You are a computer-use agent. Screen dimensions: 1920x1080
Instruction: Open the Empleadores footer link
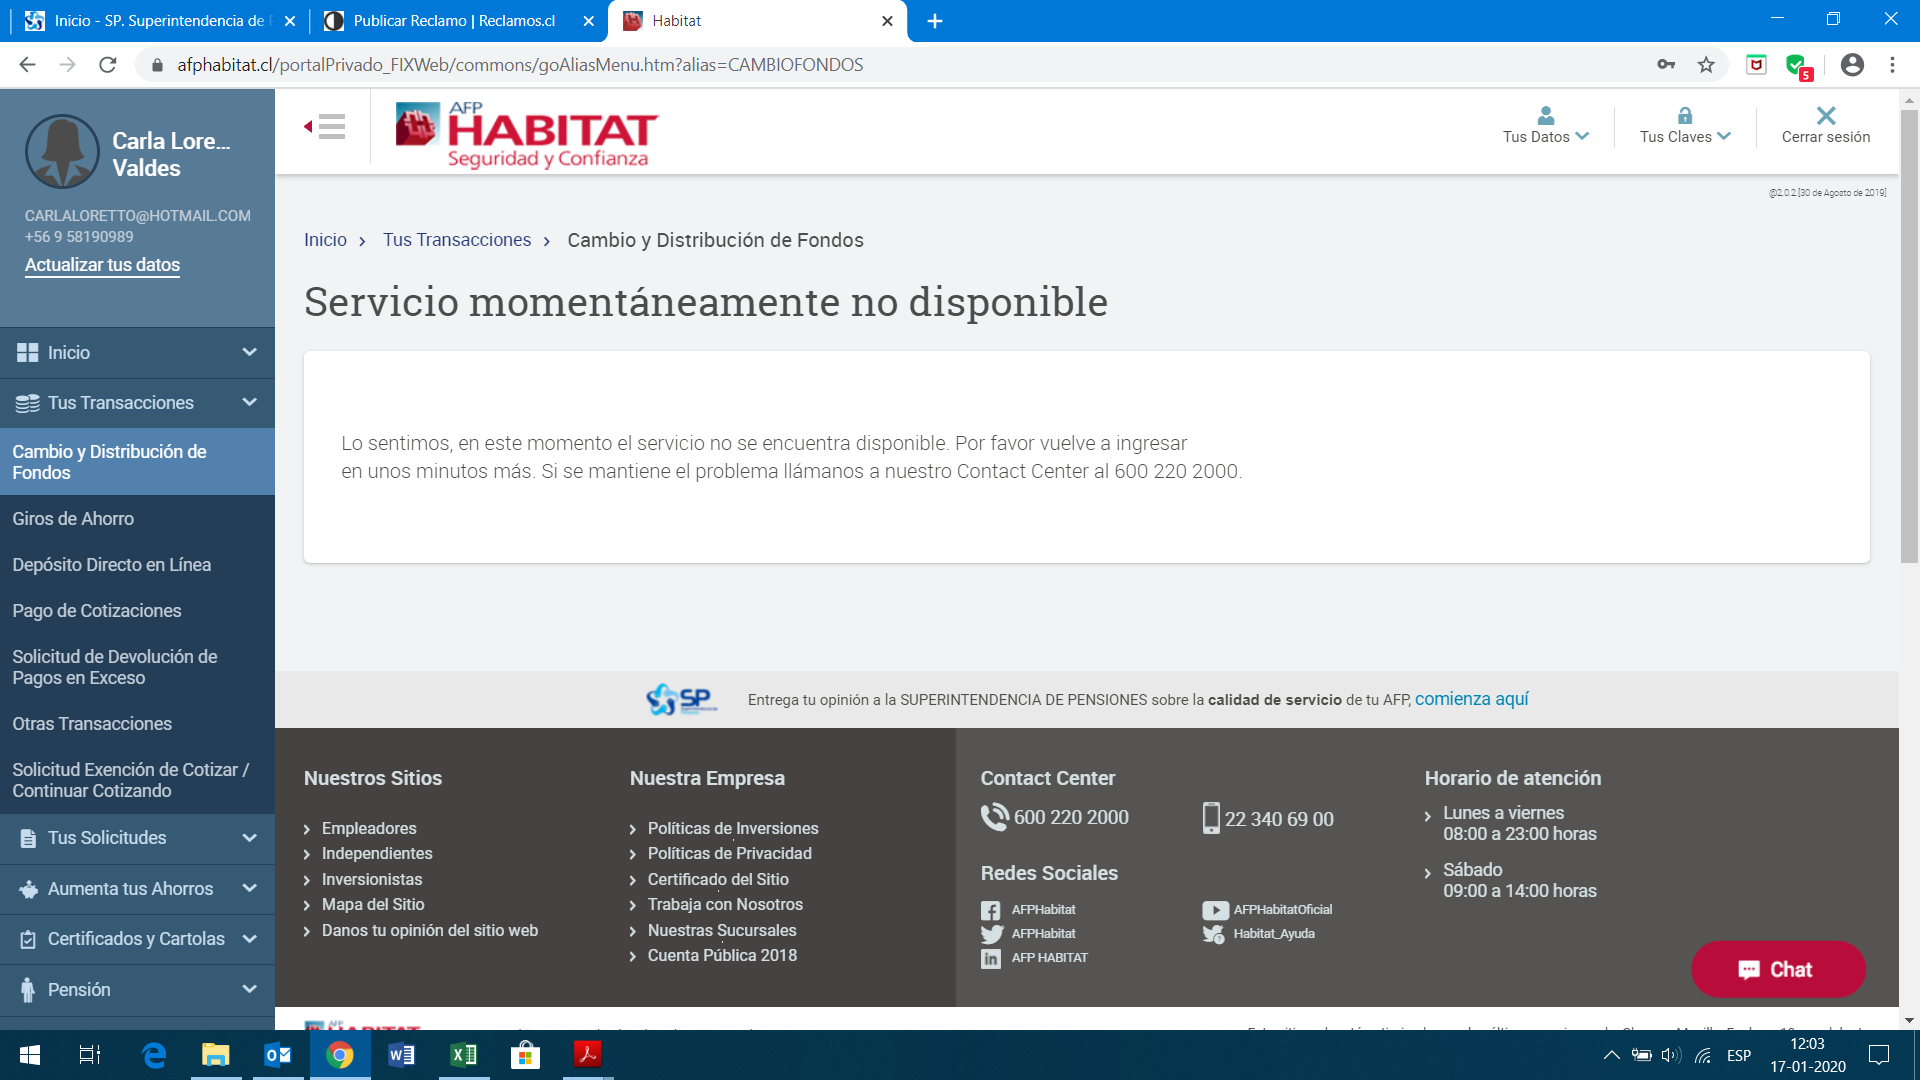[369, 828]
